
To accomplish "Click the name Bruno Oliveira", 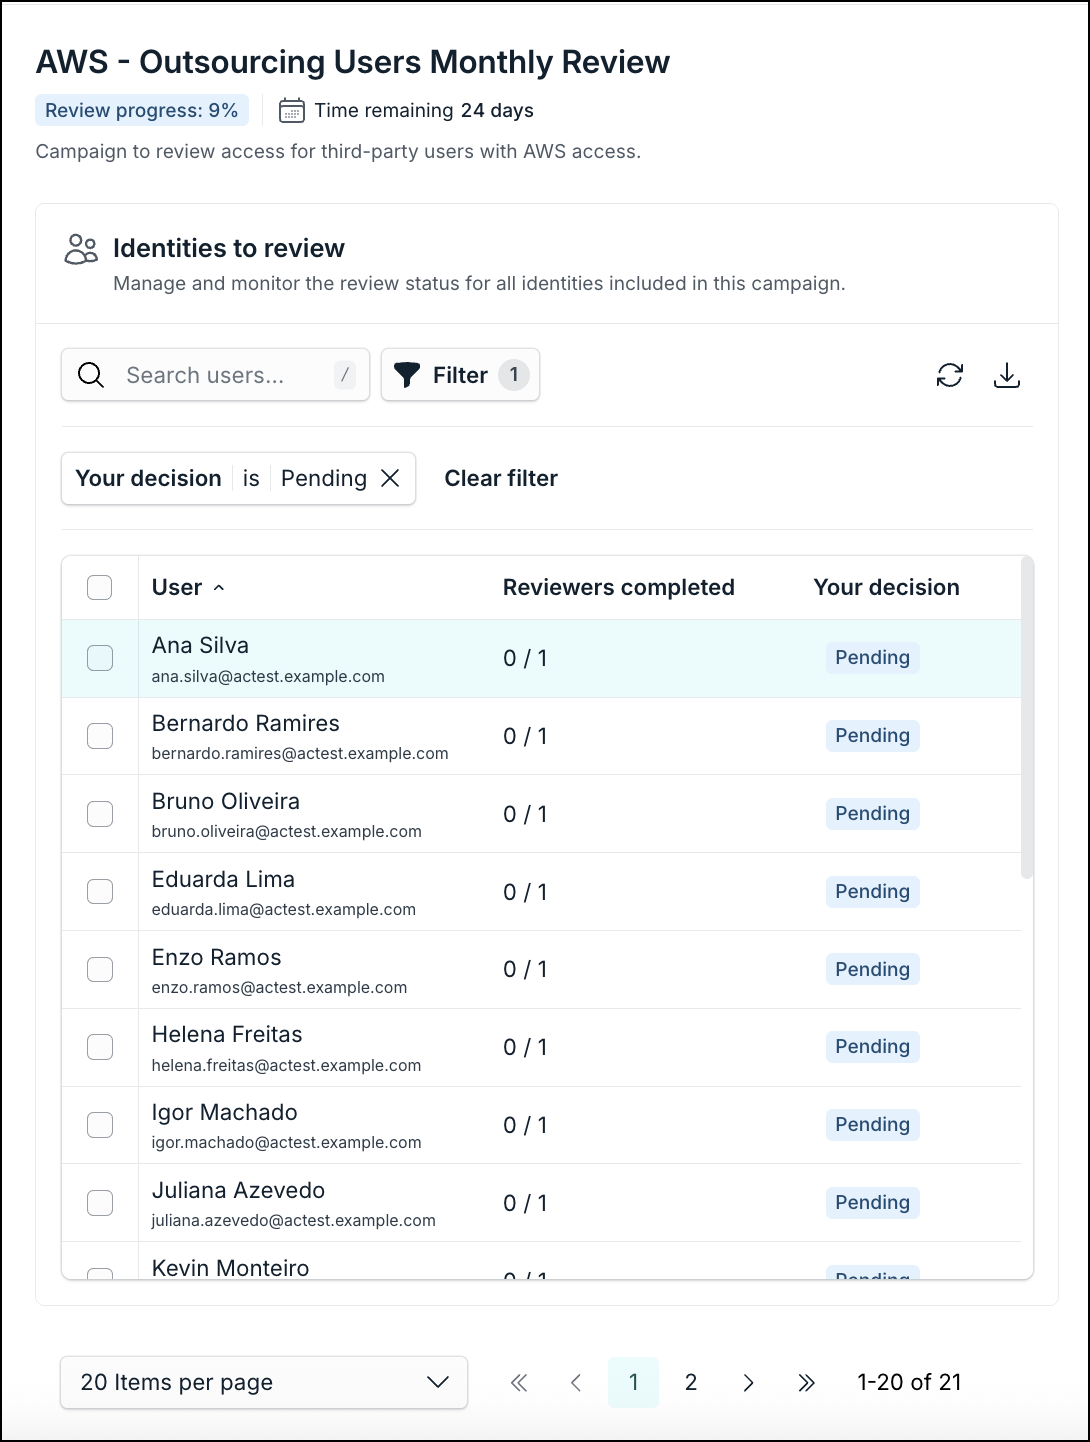I will click(226, 801).
